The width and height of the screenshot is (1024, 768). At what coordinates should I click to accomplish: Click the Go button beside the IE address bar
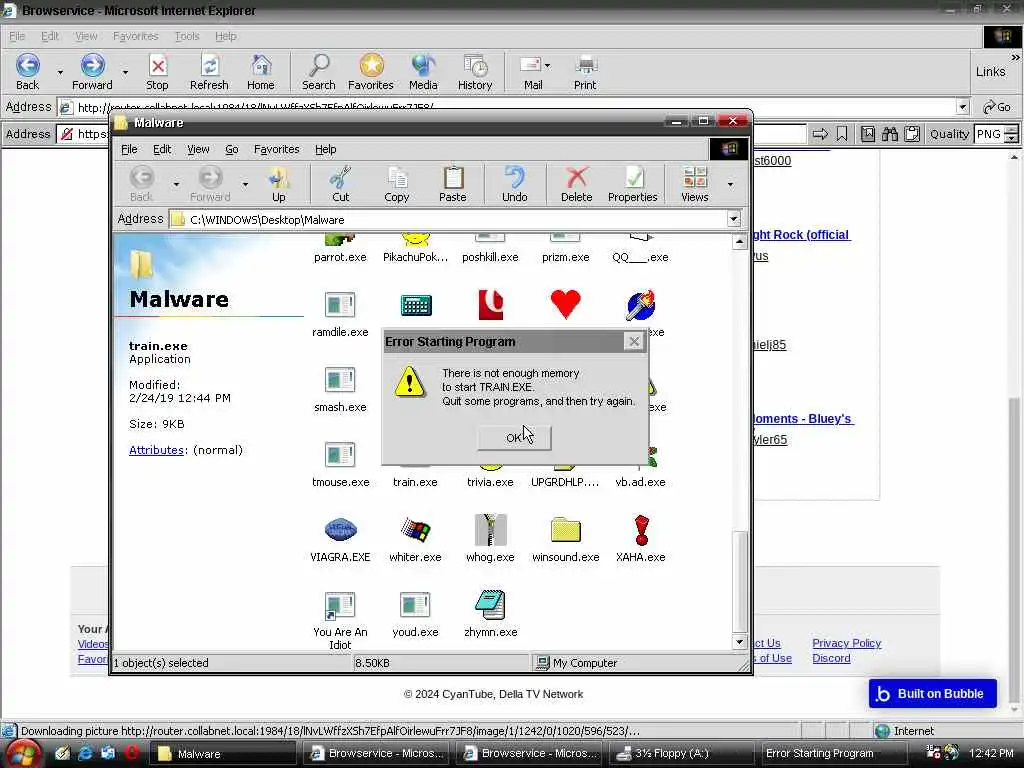[997, 107]
